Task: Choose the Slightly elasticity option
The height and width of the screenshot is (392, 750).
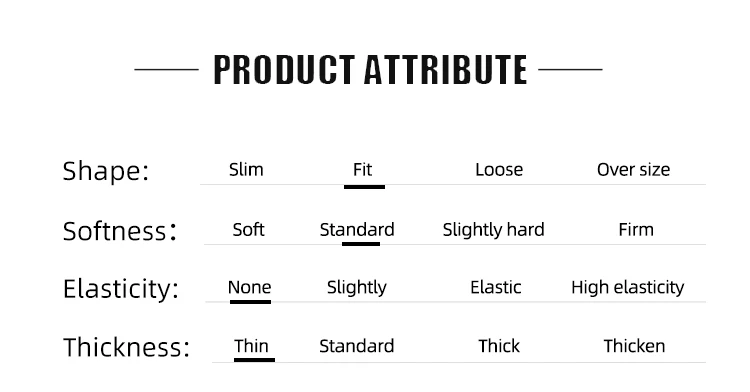Action: tap(356, 288)
